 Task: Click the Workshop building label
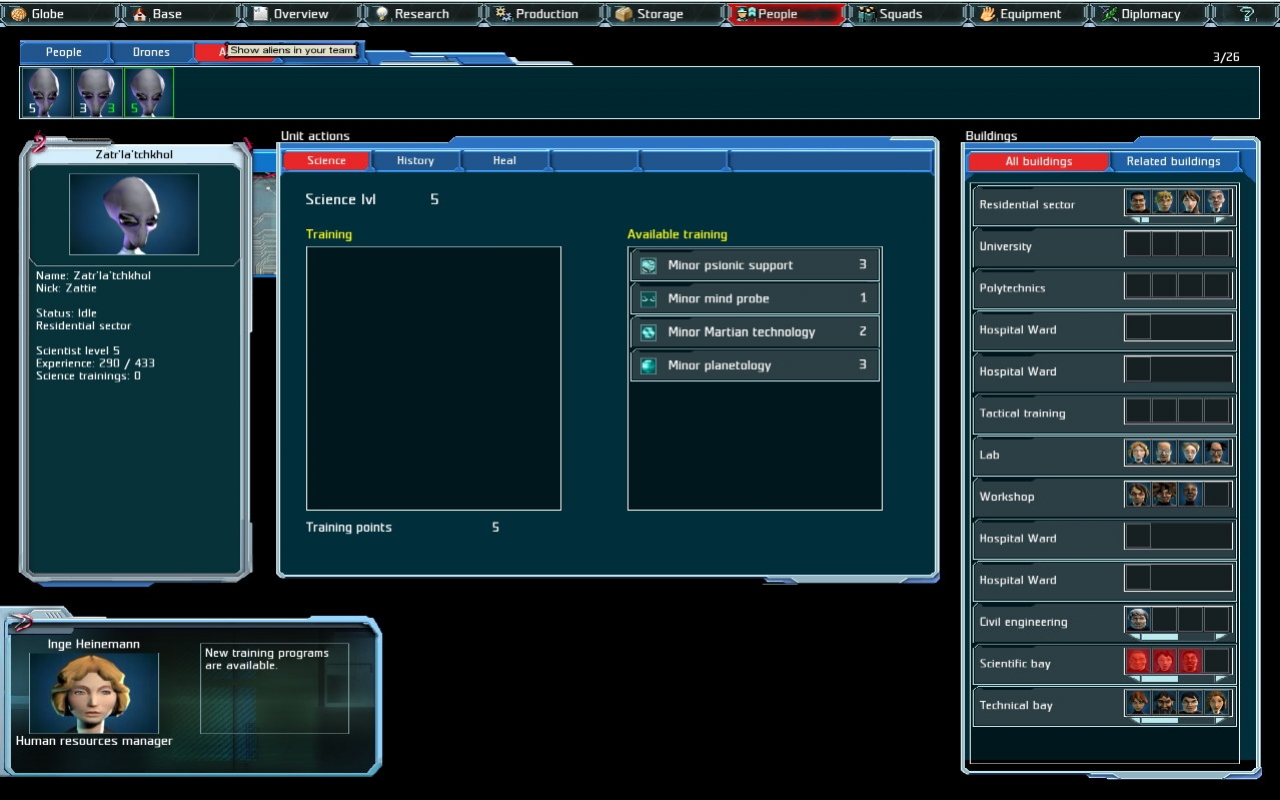pos(1007,497)
